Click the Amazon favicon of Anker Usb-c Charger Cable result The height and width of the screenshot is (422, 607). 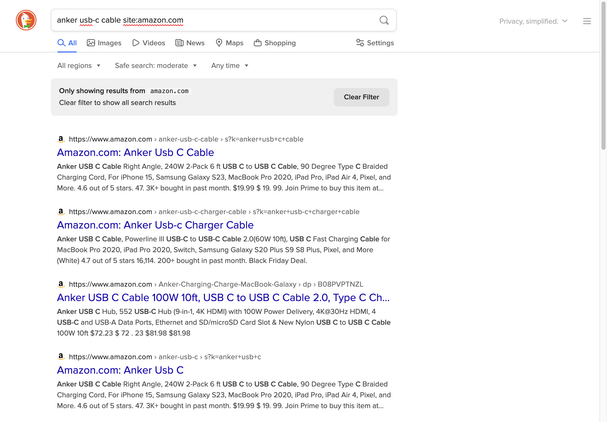click(61, 211)
